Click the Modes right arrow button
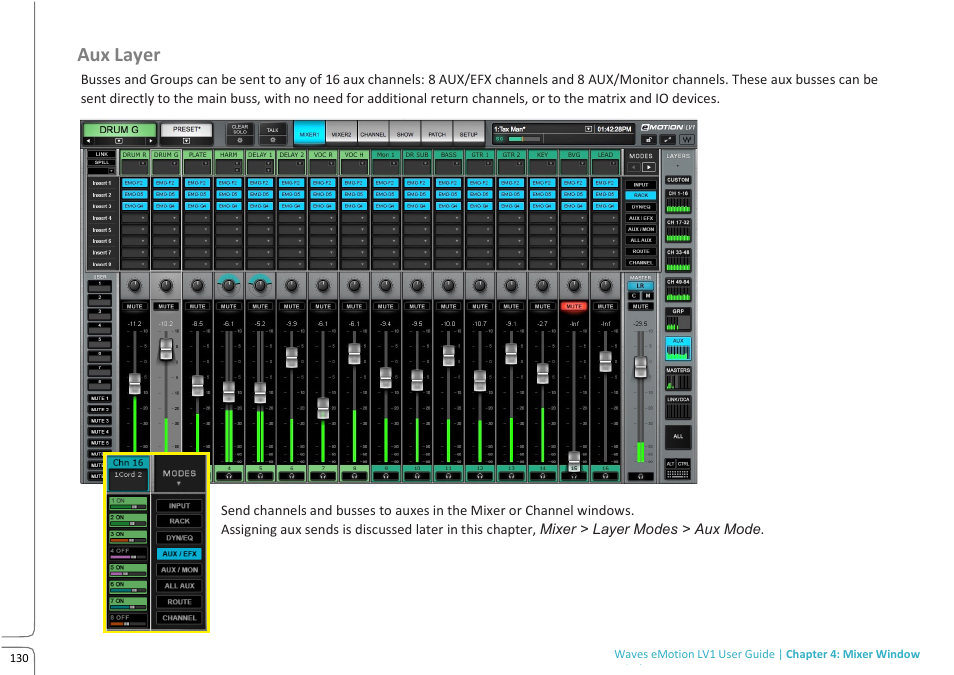 point(649,167)
